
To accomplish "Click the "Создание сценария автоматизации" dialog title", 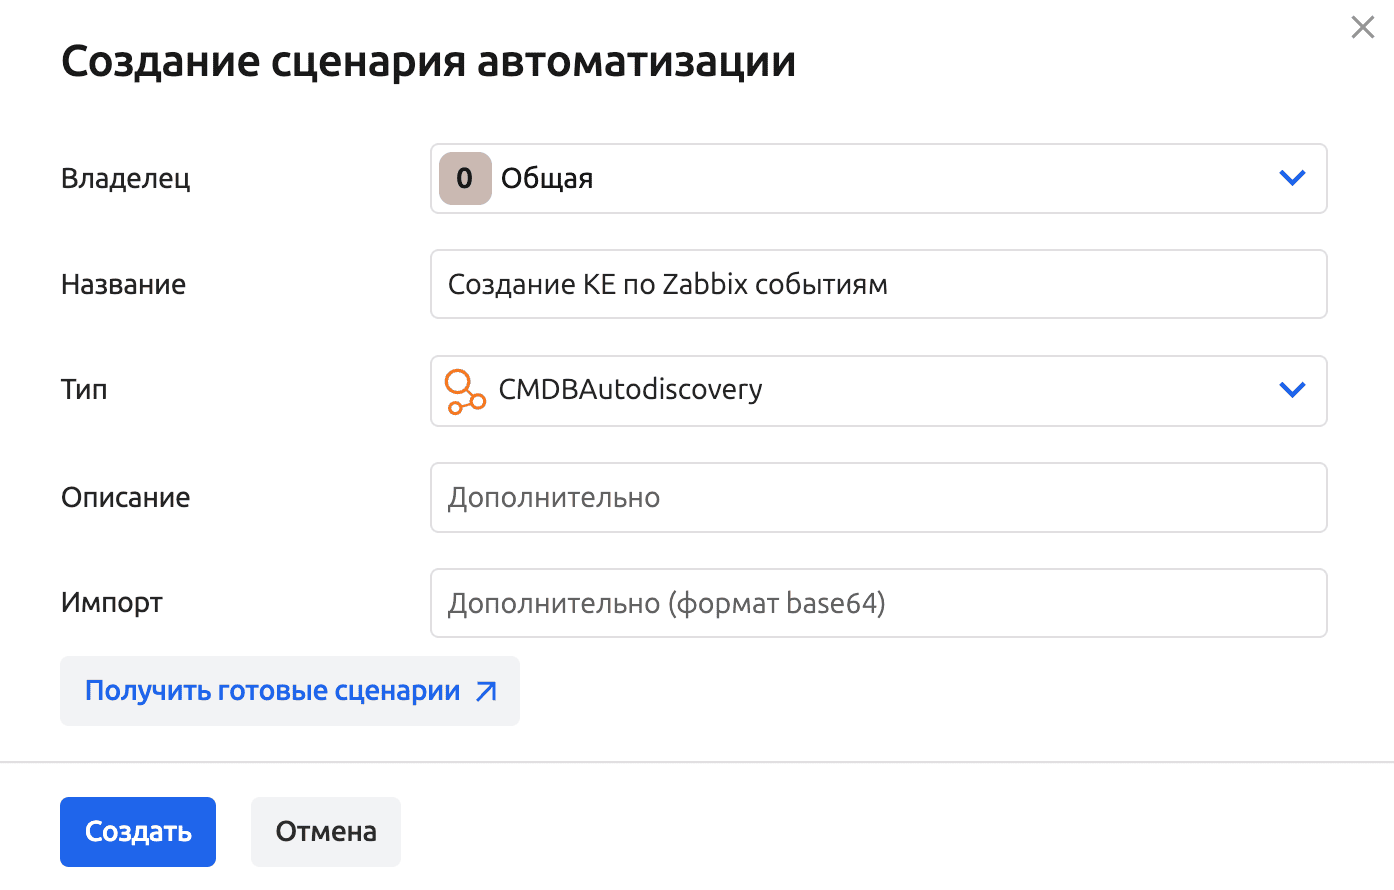I will pos(428,62).
